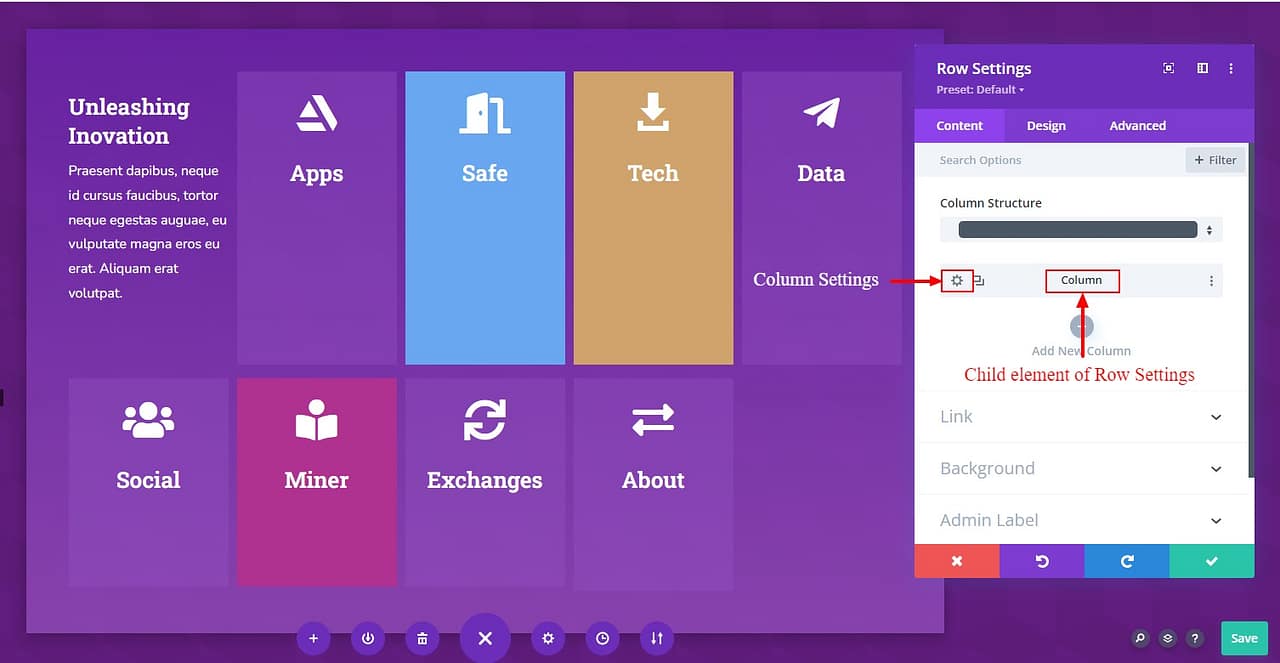1280x663 pixels.
Task: Duplicate the Column item
Action: (x=979, y=281)
